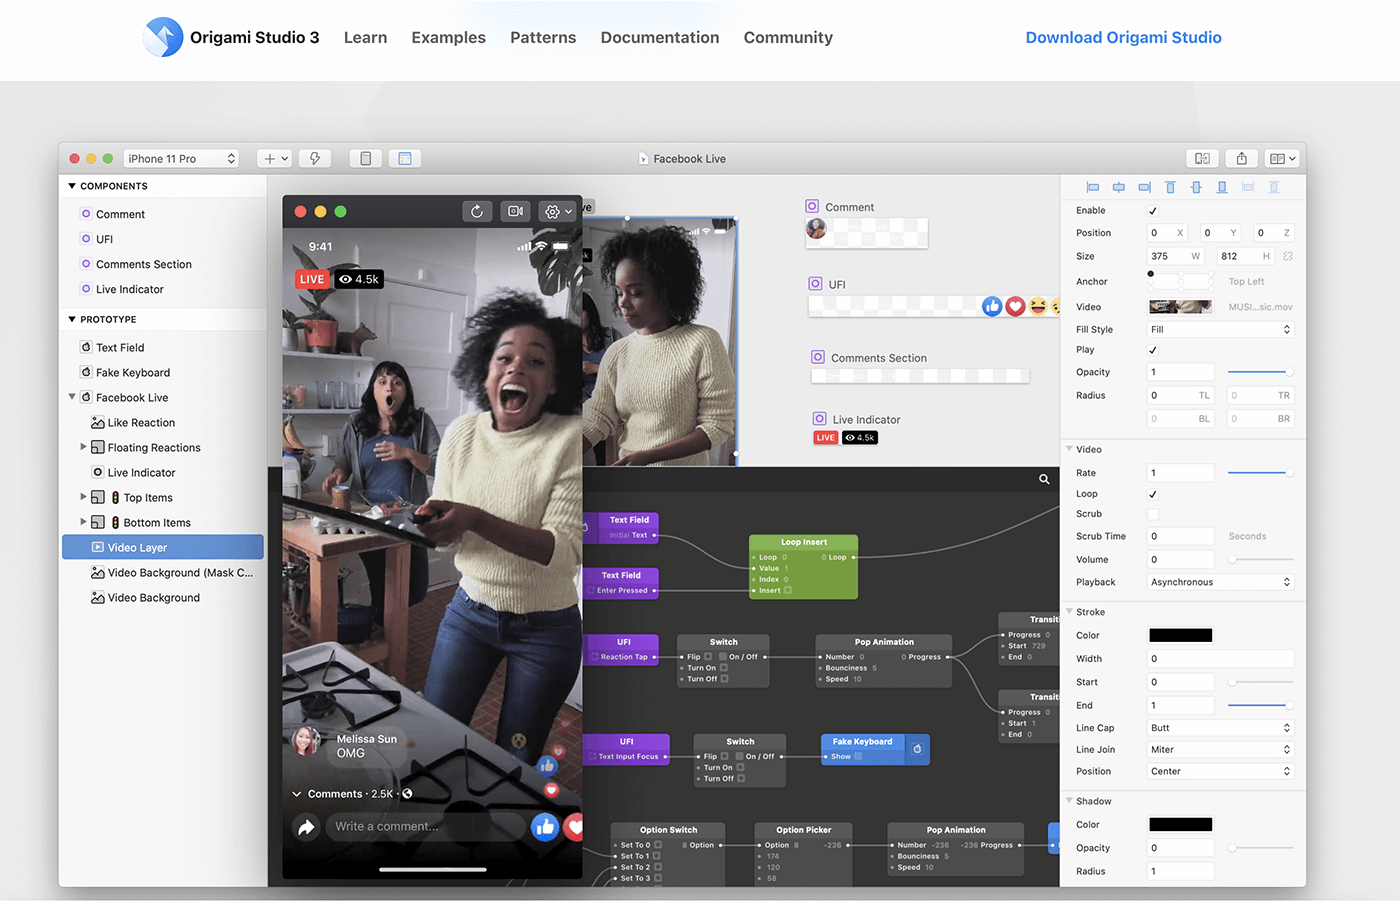Adjust the Volume slider
Screen dimensions: 1400x902
(x=1260, y=560)
